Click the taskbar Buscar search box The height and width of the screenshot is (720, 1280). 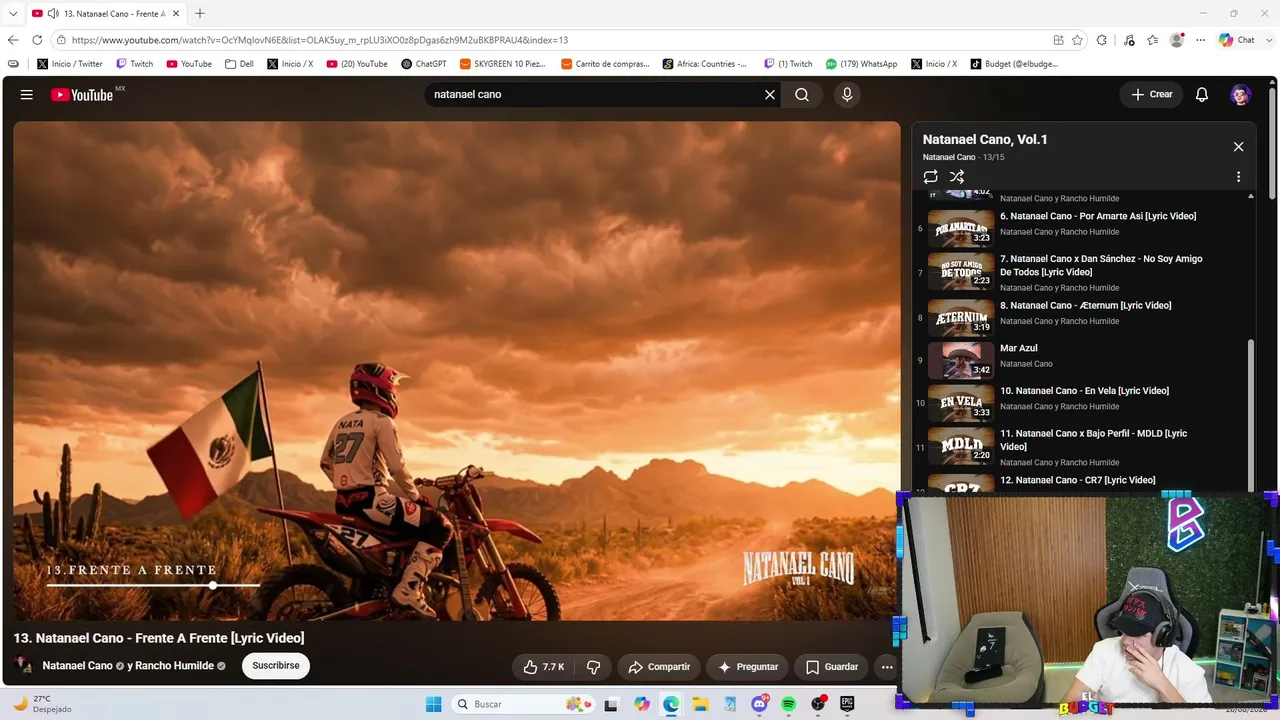tap(521, 704)
